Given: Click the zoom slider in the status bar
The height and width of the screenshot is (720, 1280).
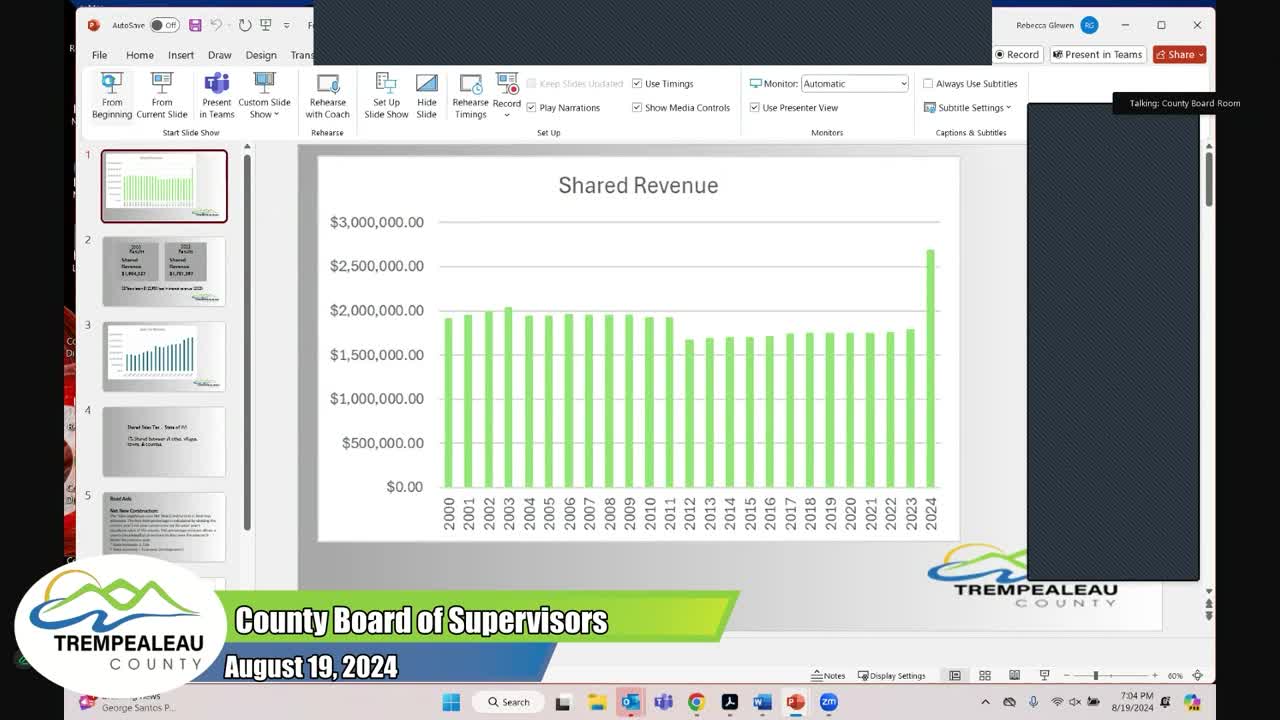Looking at the screenshot, I should [1096, 676].
